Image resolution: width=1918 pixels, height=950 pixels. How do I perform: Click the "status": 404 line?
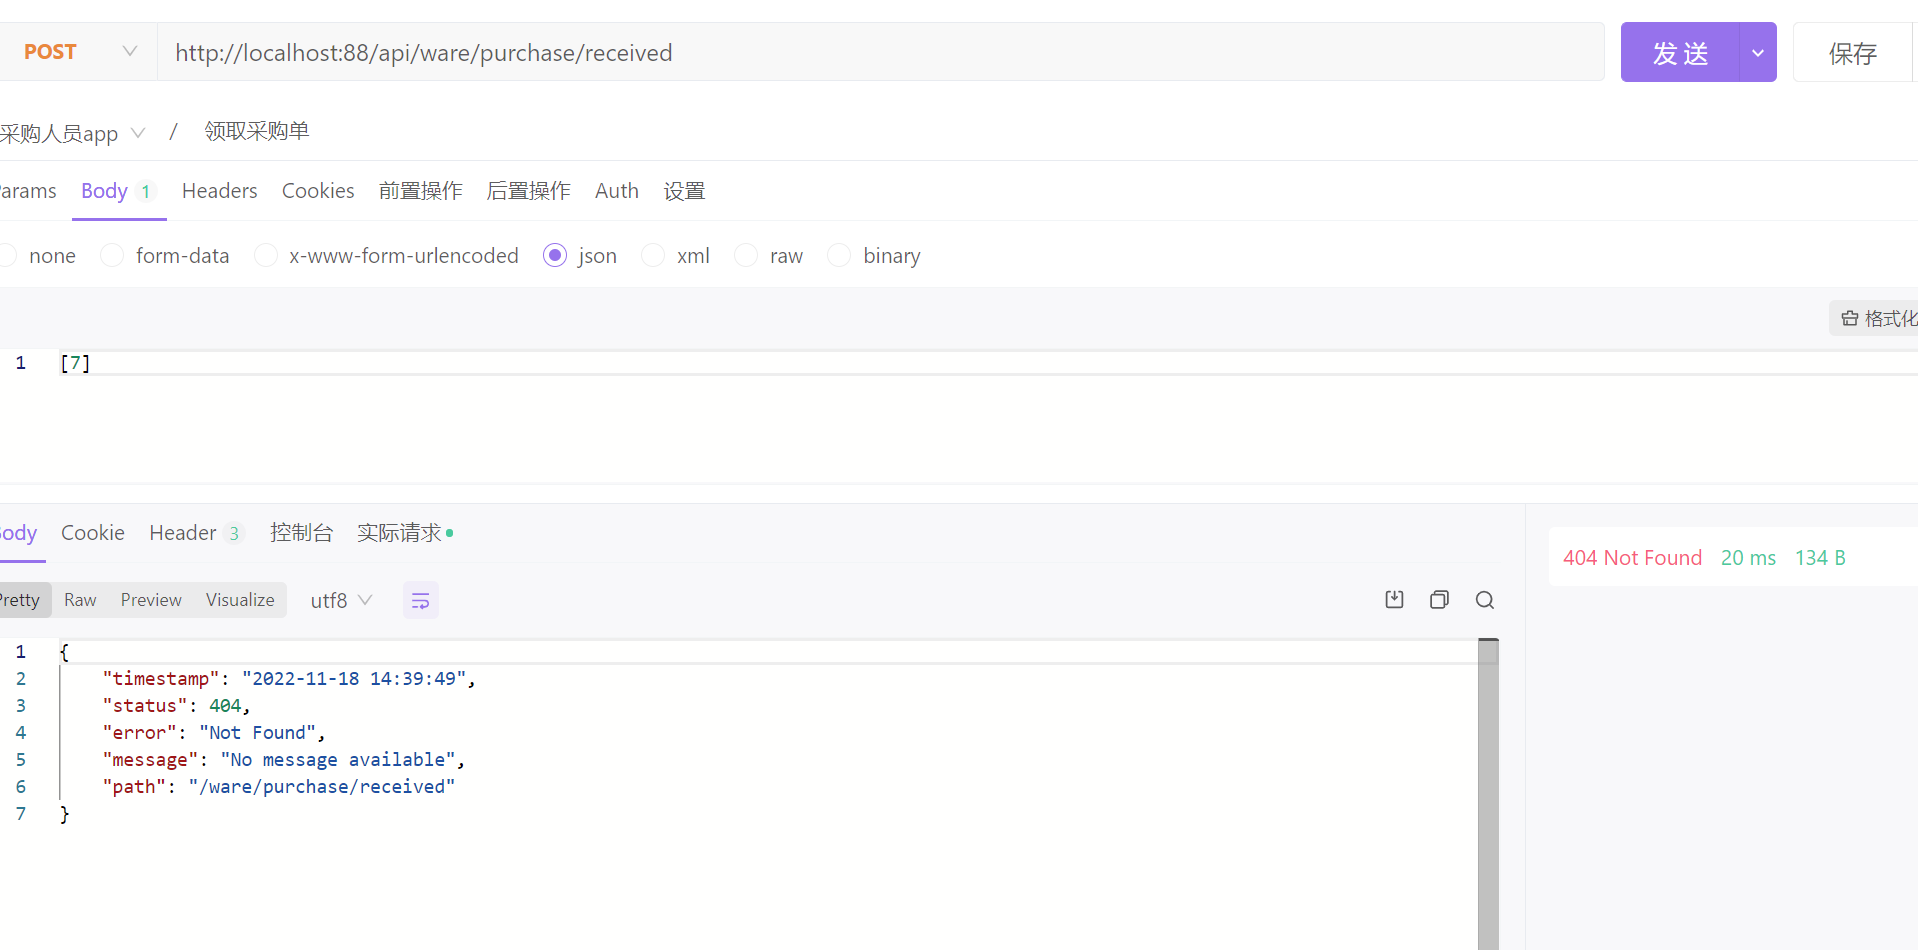176,706
